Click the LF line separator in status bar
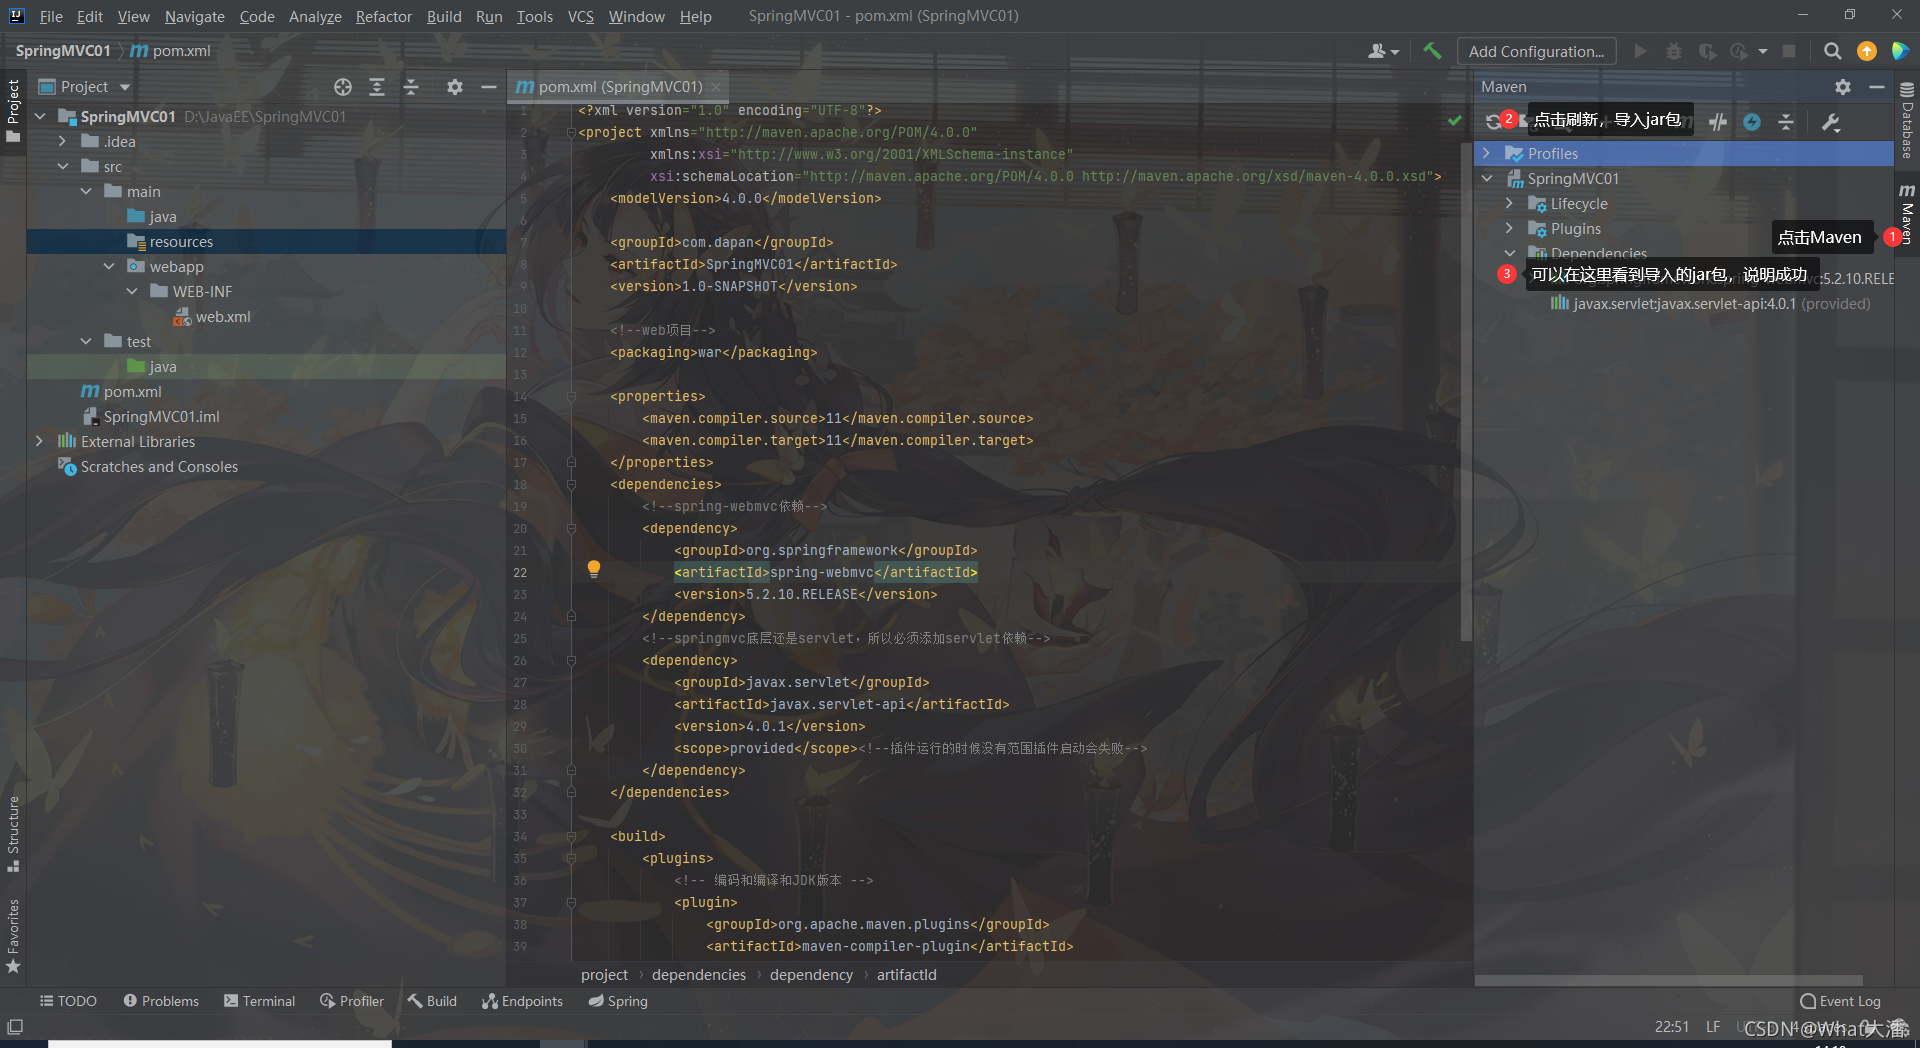1920x1048 pixels. coord(1713,1027)
